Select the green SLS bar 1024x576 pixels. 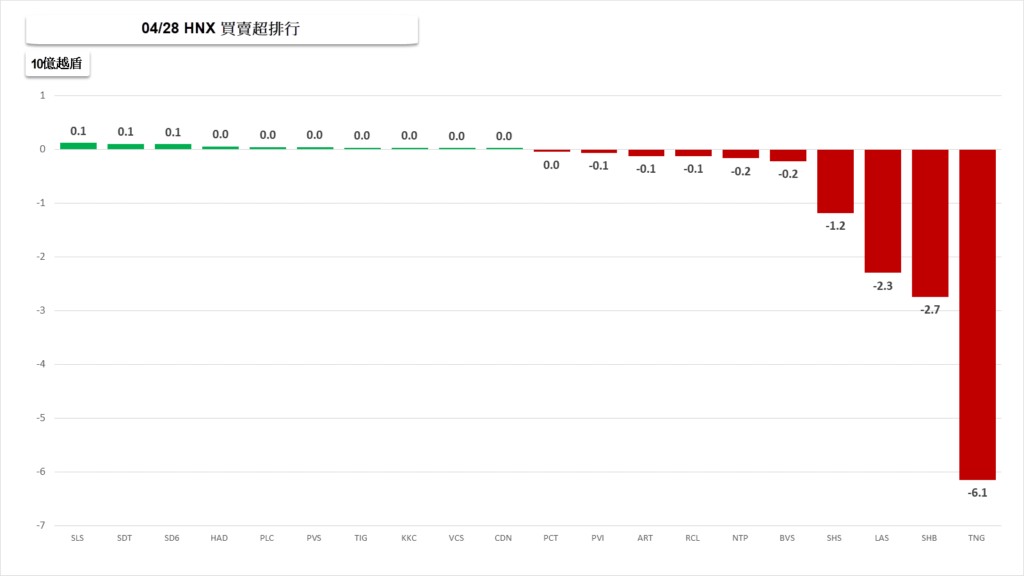click(x=78, y=146)
